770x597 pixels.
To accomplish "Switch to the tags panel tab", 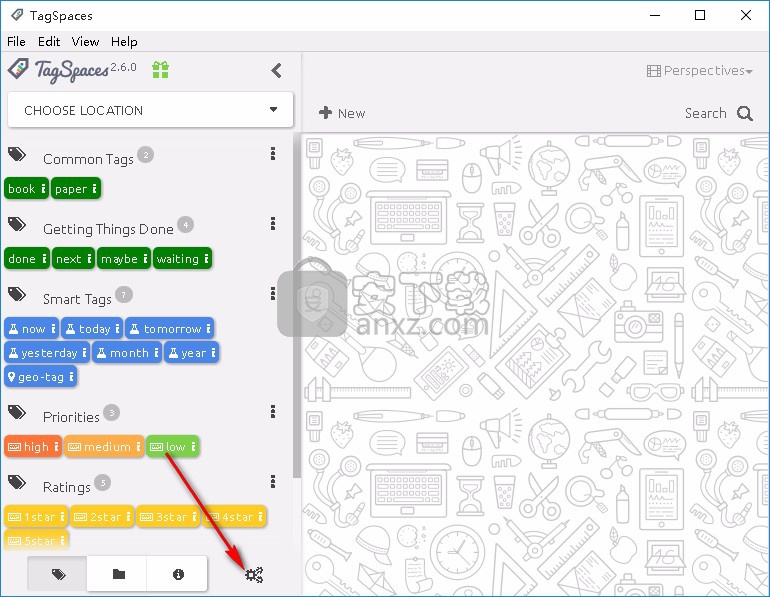I will (x=57, y=573).
